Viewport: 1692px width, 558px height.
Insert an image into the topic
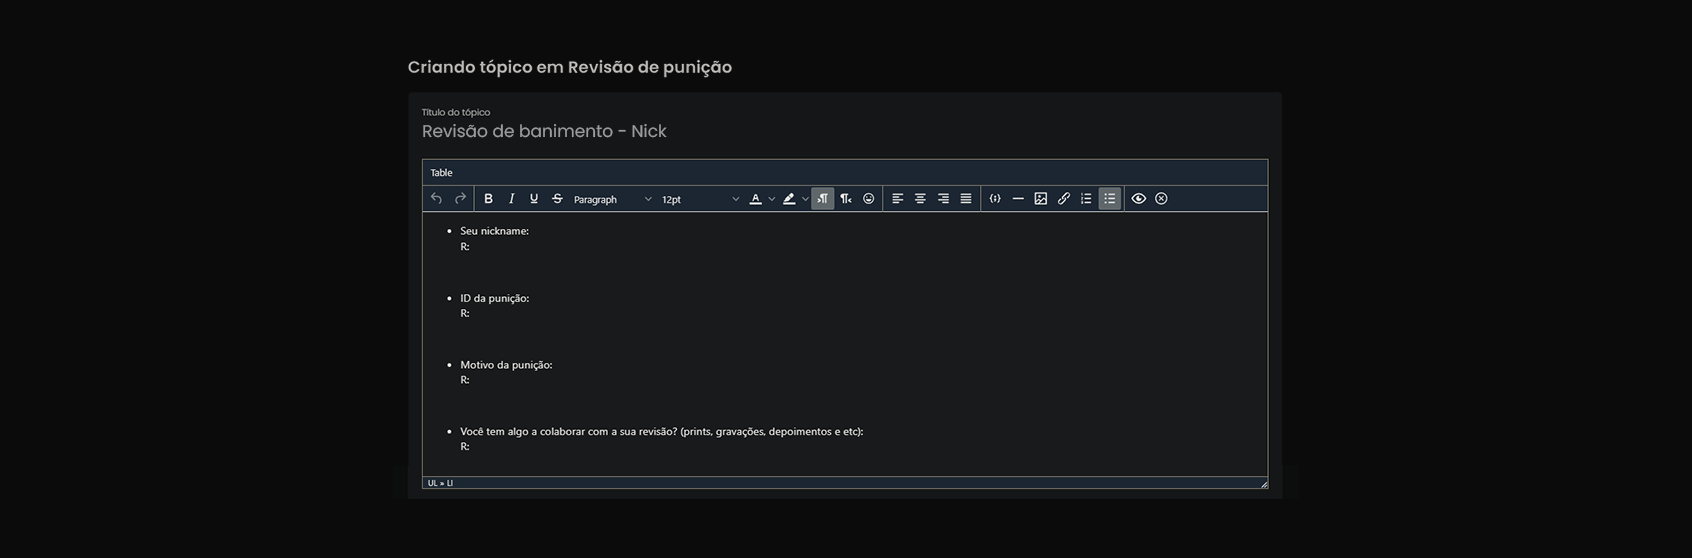point(1040,199)
